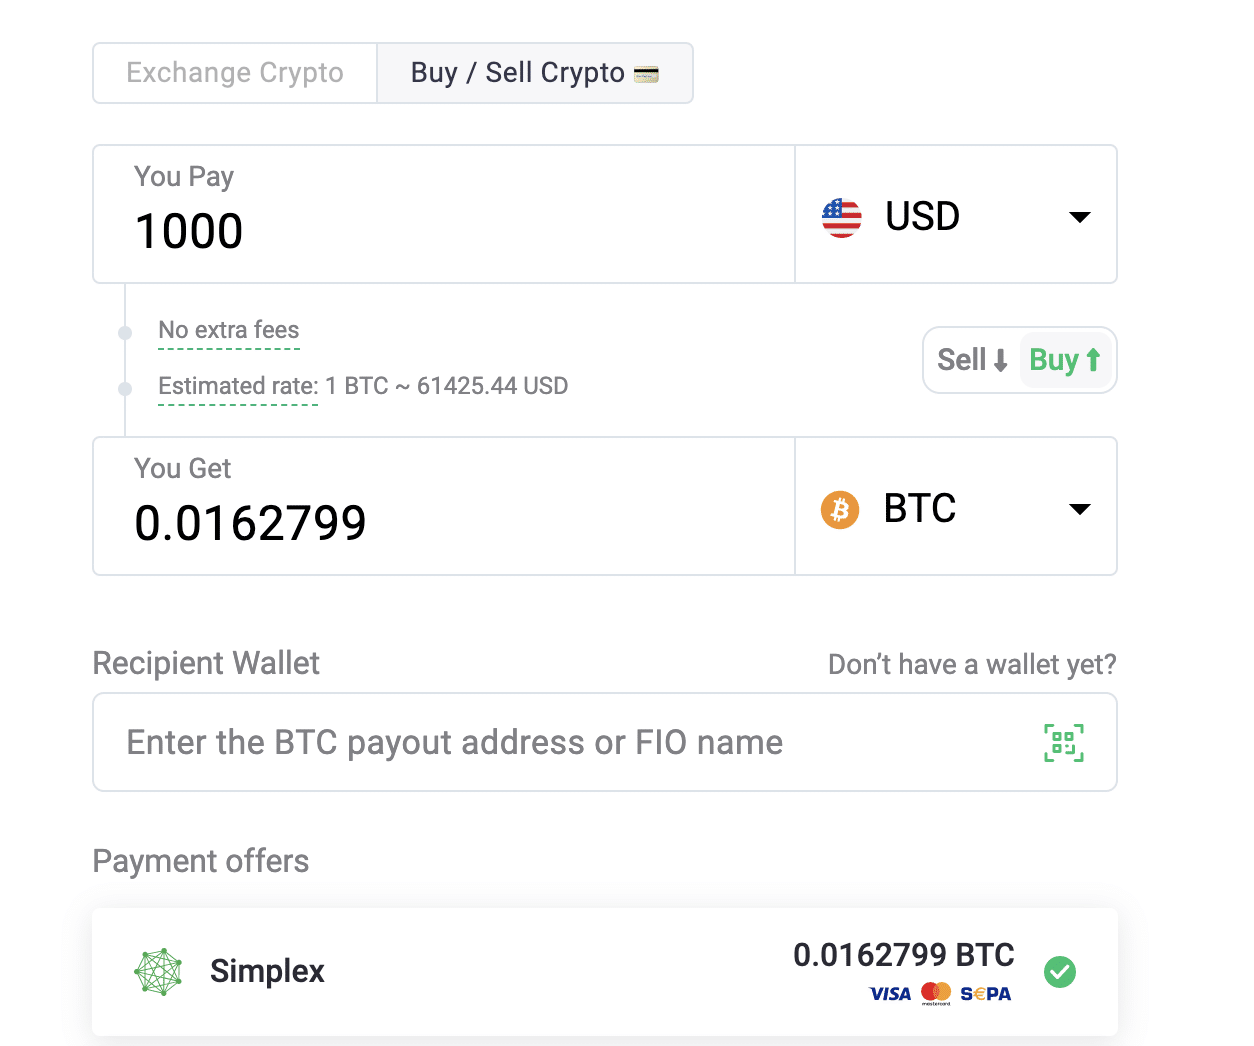This screenshot has width=1254, height=1046.
Task: Click the orange Bitcoin logo icon
Action: coord(840,510)
